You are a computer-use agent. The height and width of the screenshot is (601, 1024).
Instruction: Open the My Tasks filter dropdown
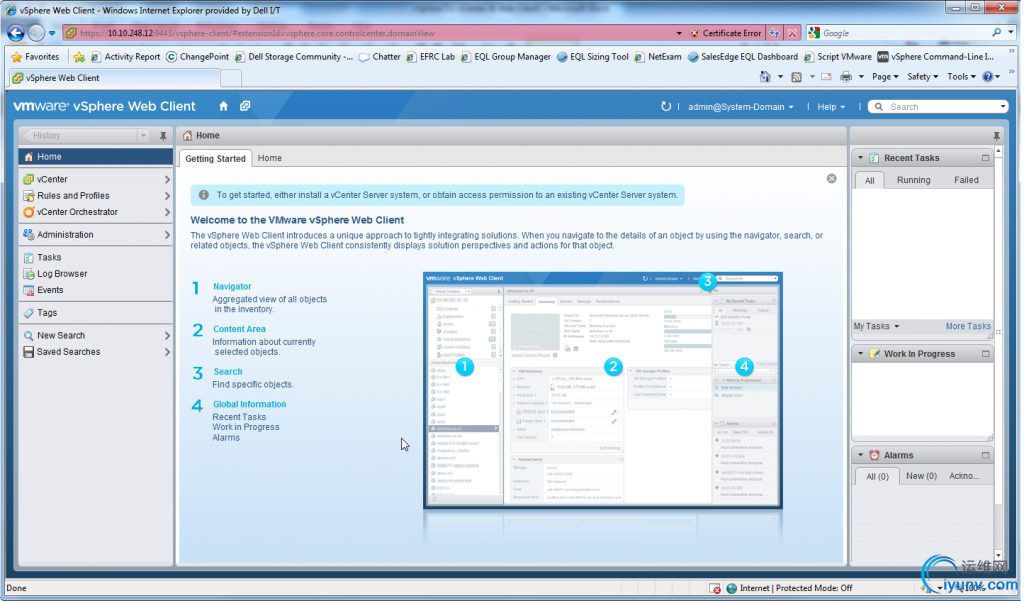(876, 326)
